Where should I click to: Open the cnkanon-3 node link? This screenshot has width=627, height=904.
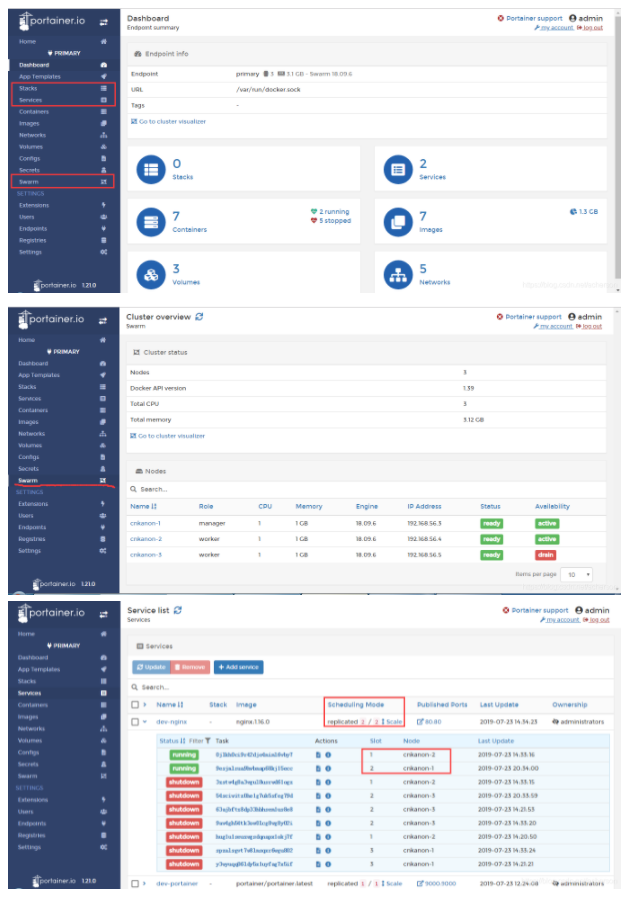(146, 553)
